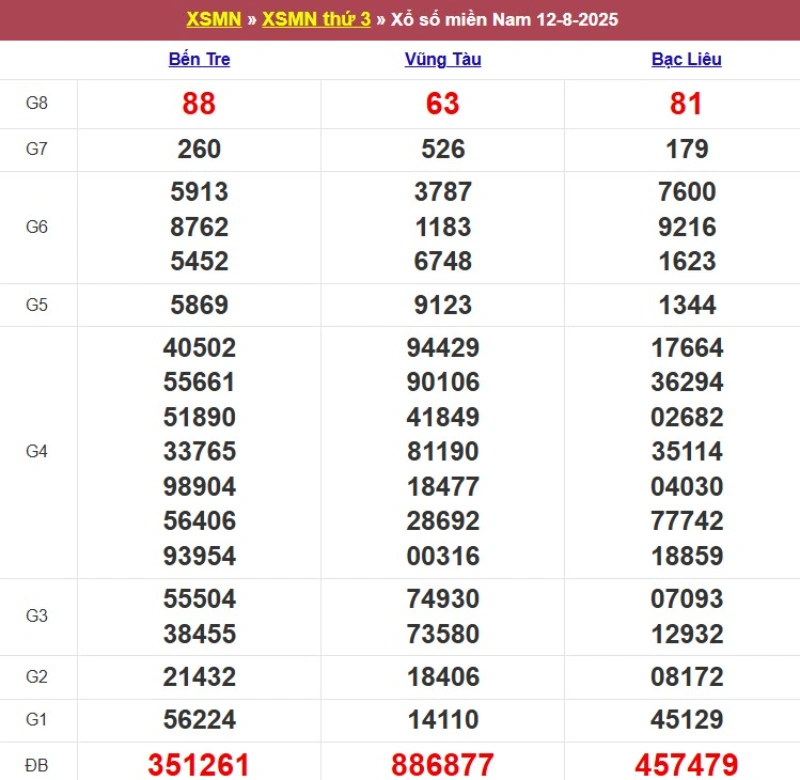The height and width of the screenshot is (780, 800).
Task: Select the G2 row label
Action: [37, 677]
